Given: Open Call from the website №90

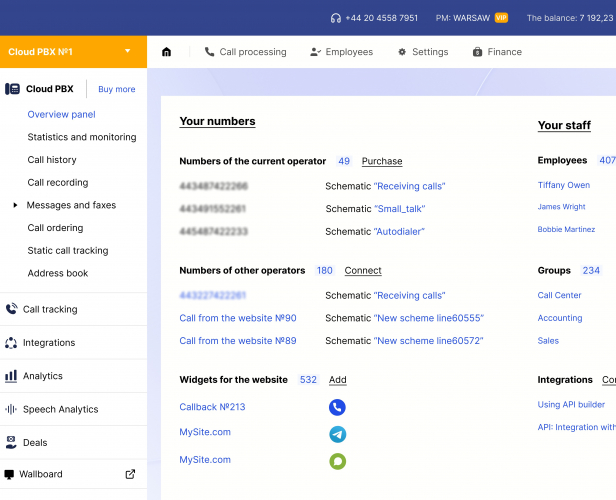Looking at the screenshot, I should click(x=238, y=318).
